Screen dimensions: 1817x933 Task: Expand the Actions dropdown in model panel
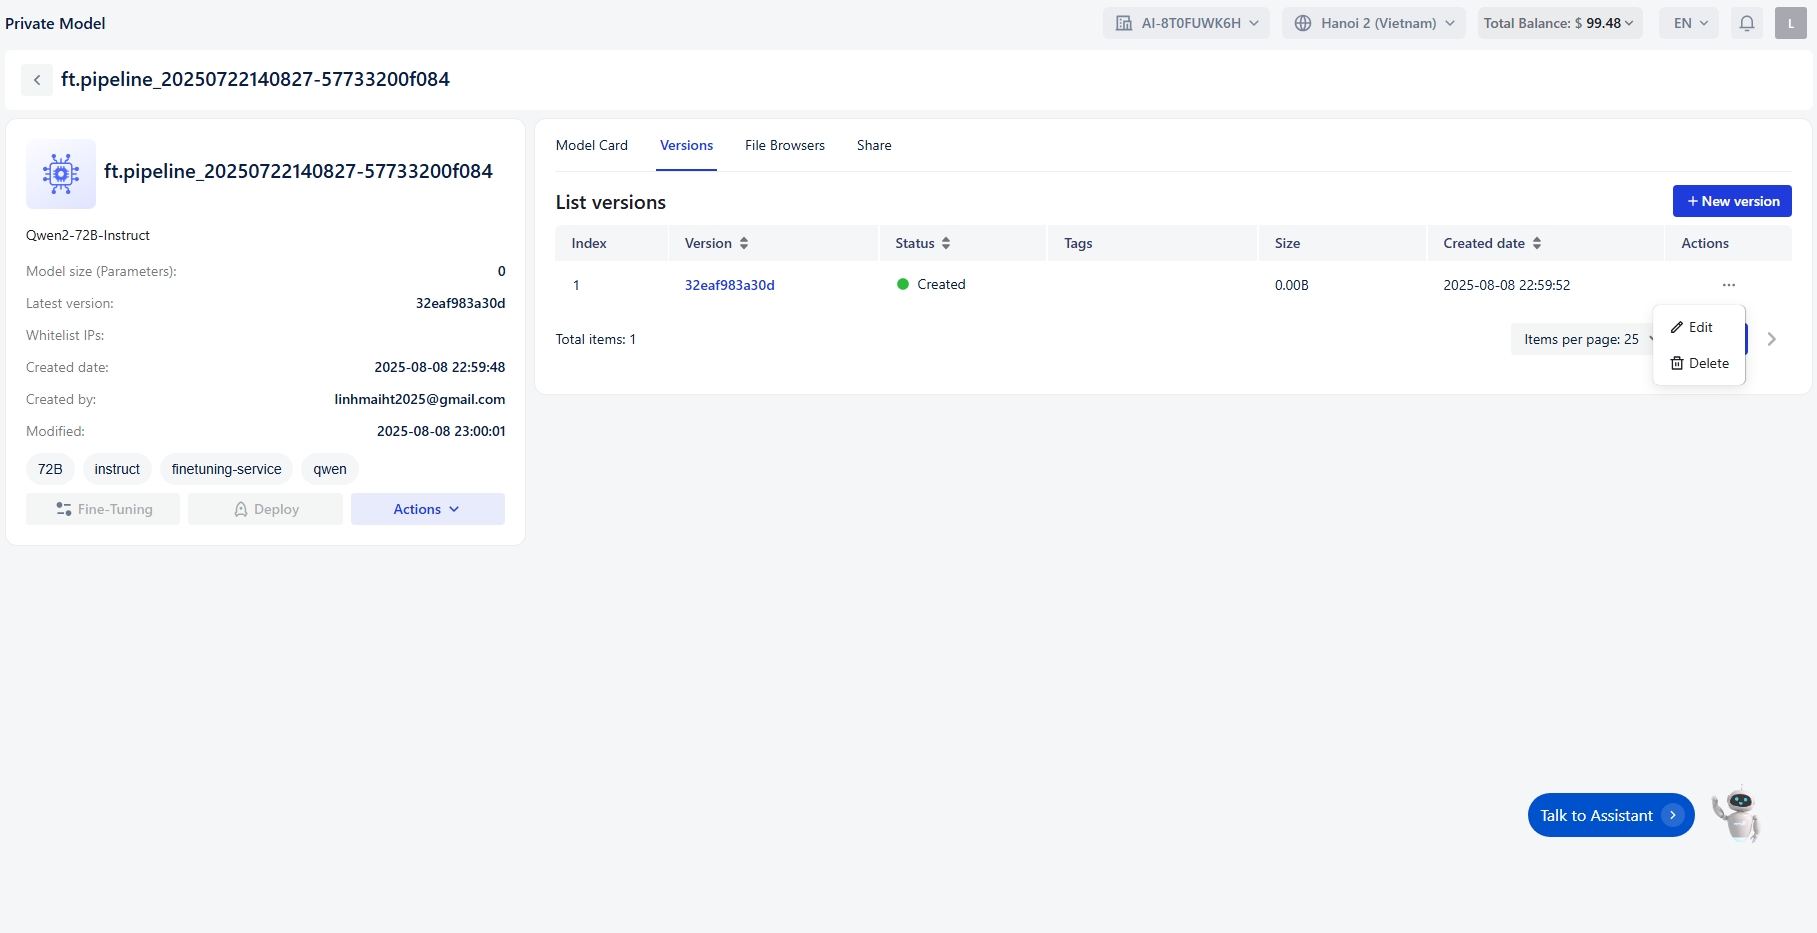pyautogui.click(x=427, y=509)
